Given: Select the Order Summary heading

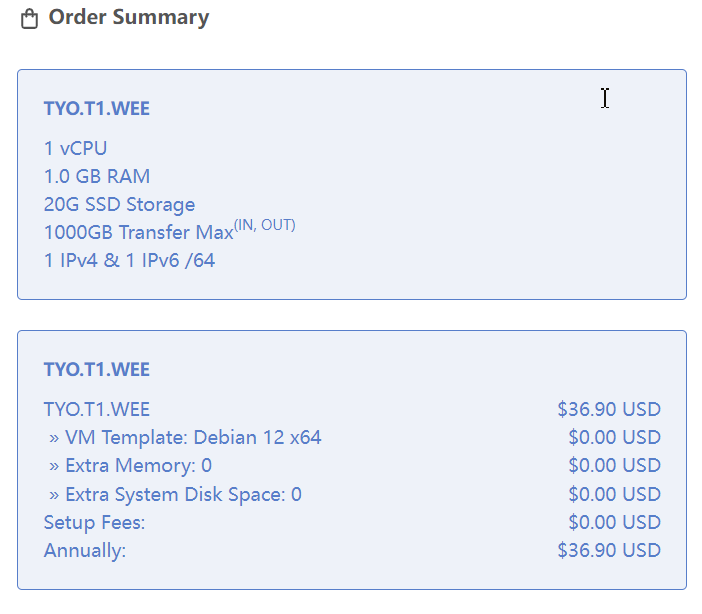Looking at the screenshot, I should click(128, 17).
